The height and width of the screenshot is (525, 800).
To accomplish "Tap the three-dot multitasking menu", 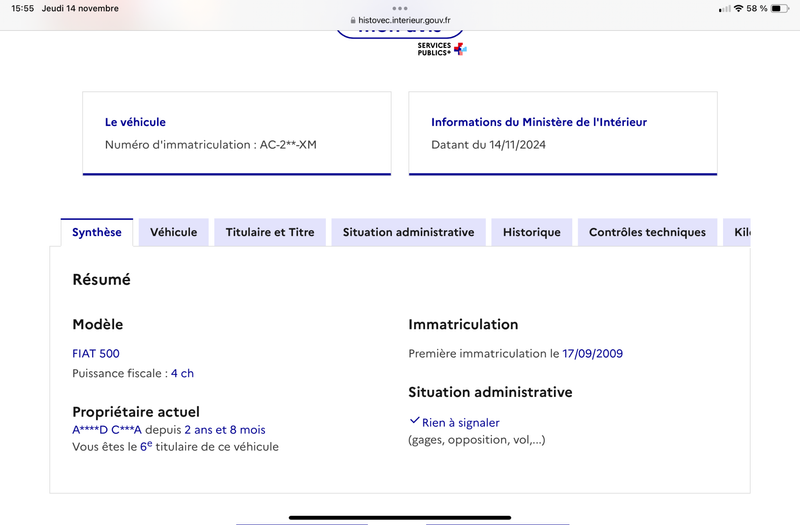I will pyautogui.click(x=400, y=8).
